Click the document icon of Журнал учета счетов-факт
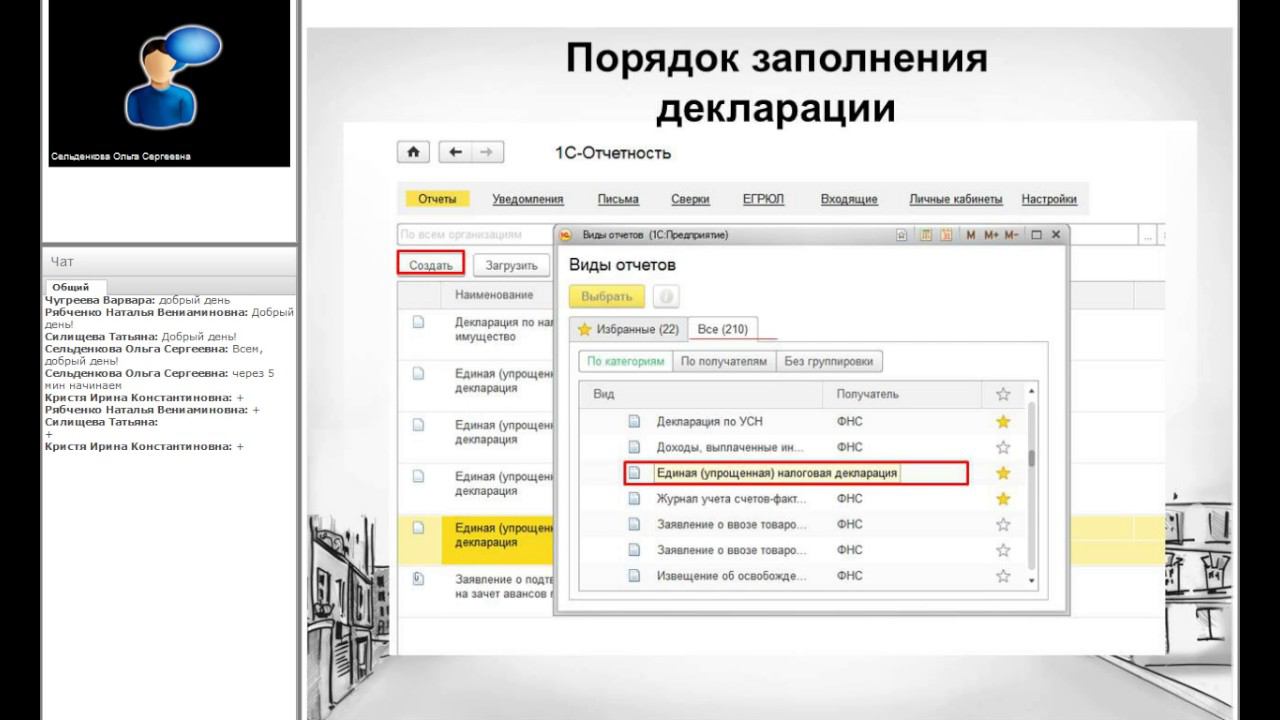The height and width of the screenshot is (720, 1280). pos(634,498)
